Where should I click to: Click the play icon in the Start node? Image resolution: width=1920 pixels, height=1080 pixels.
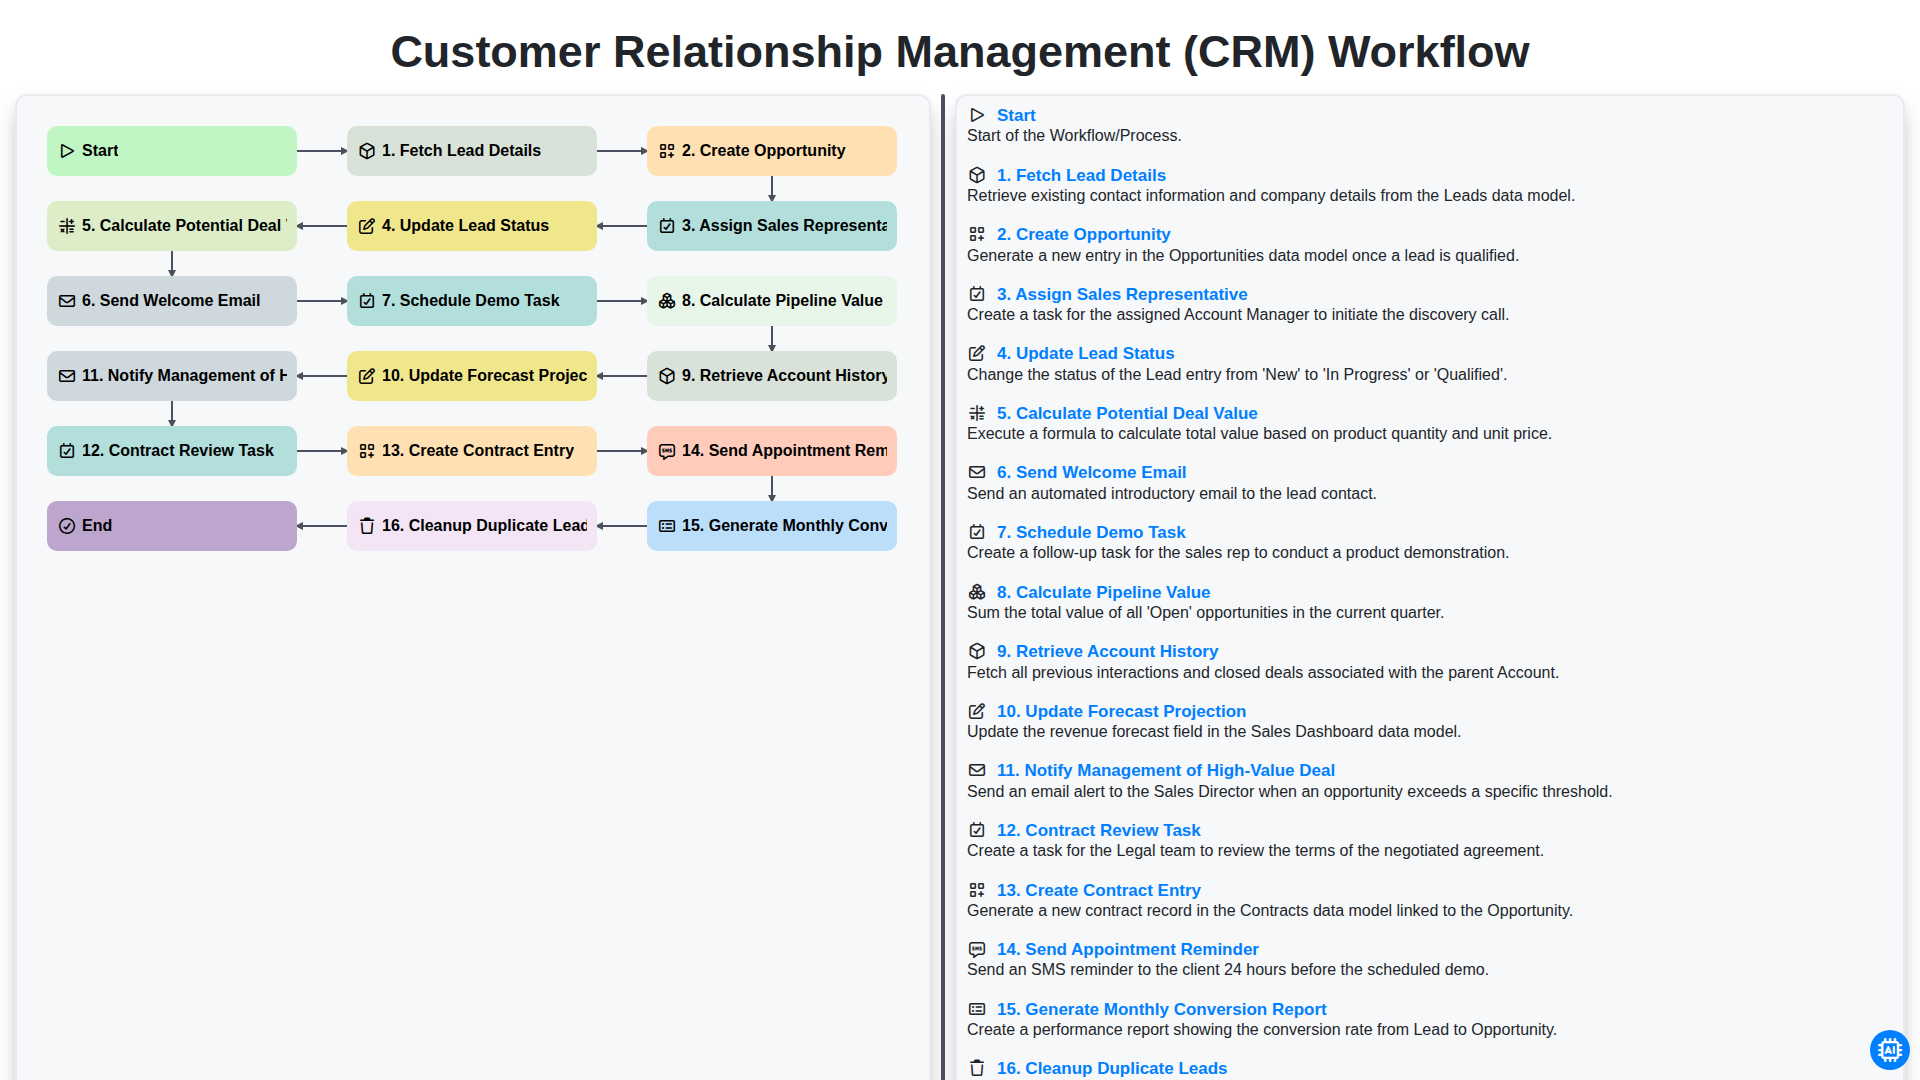(67, 151)
